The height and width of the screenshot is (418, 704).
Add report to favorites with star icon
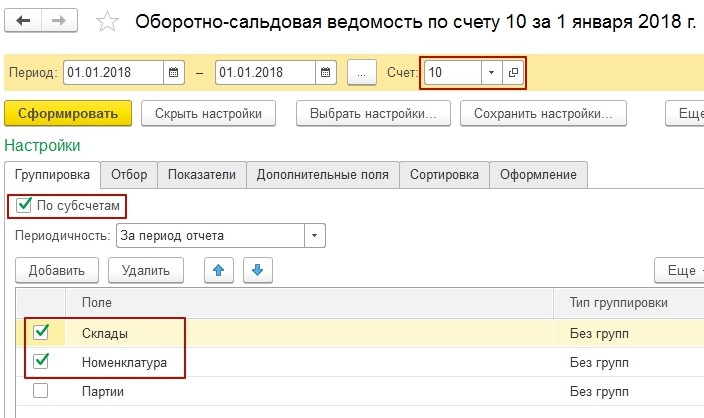pyautogui.click(x=111, y=22)
